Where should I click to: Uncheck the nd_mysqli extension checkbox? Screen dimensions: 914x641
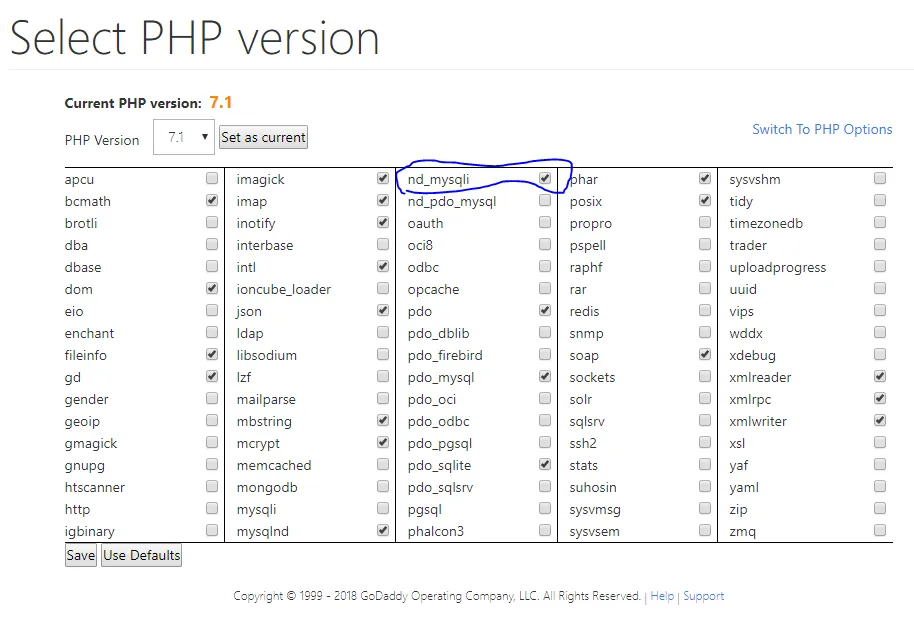545,179
